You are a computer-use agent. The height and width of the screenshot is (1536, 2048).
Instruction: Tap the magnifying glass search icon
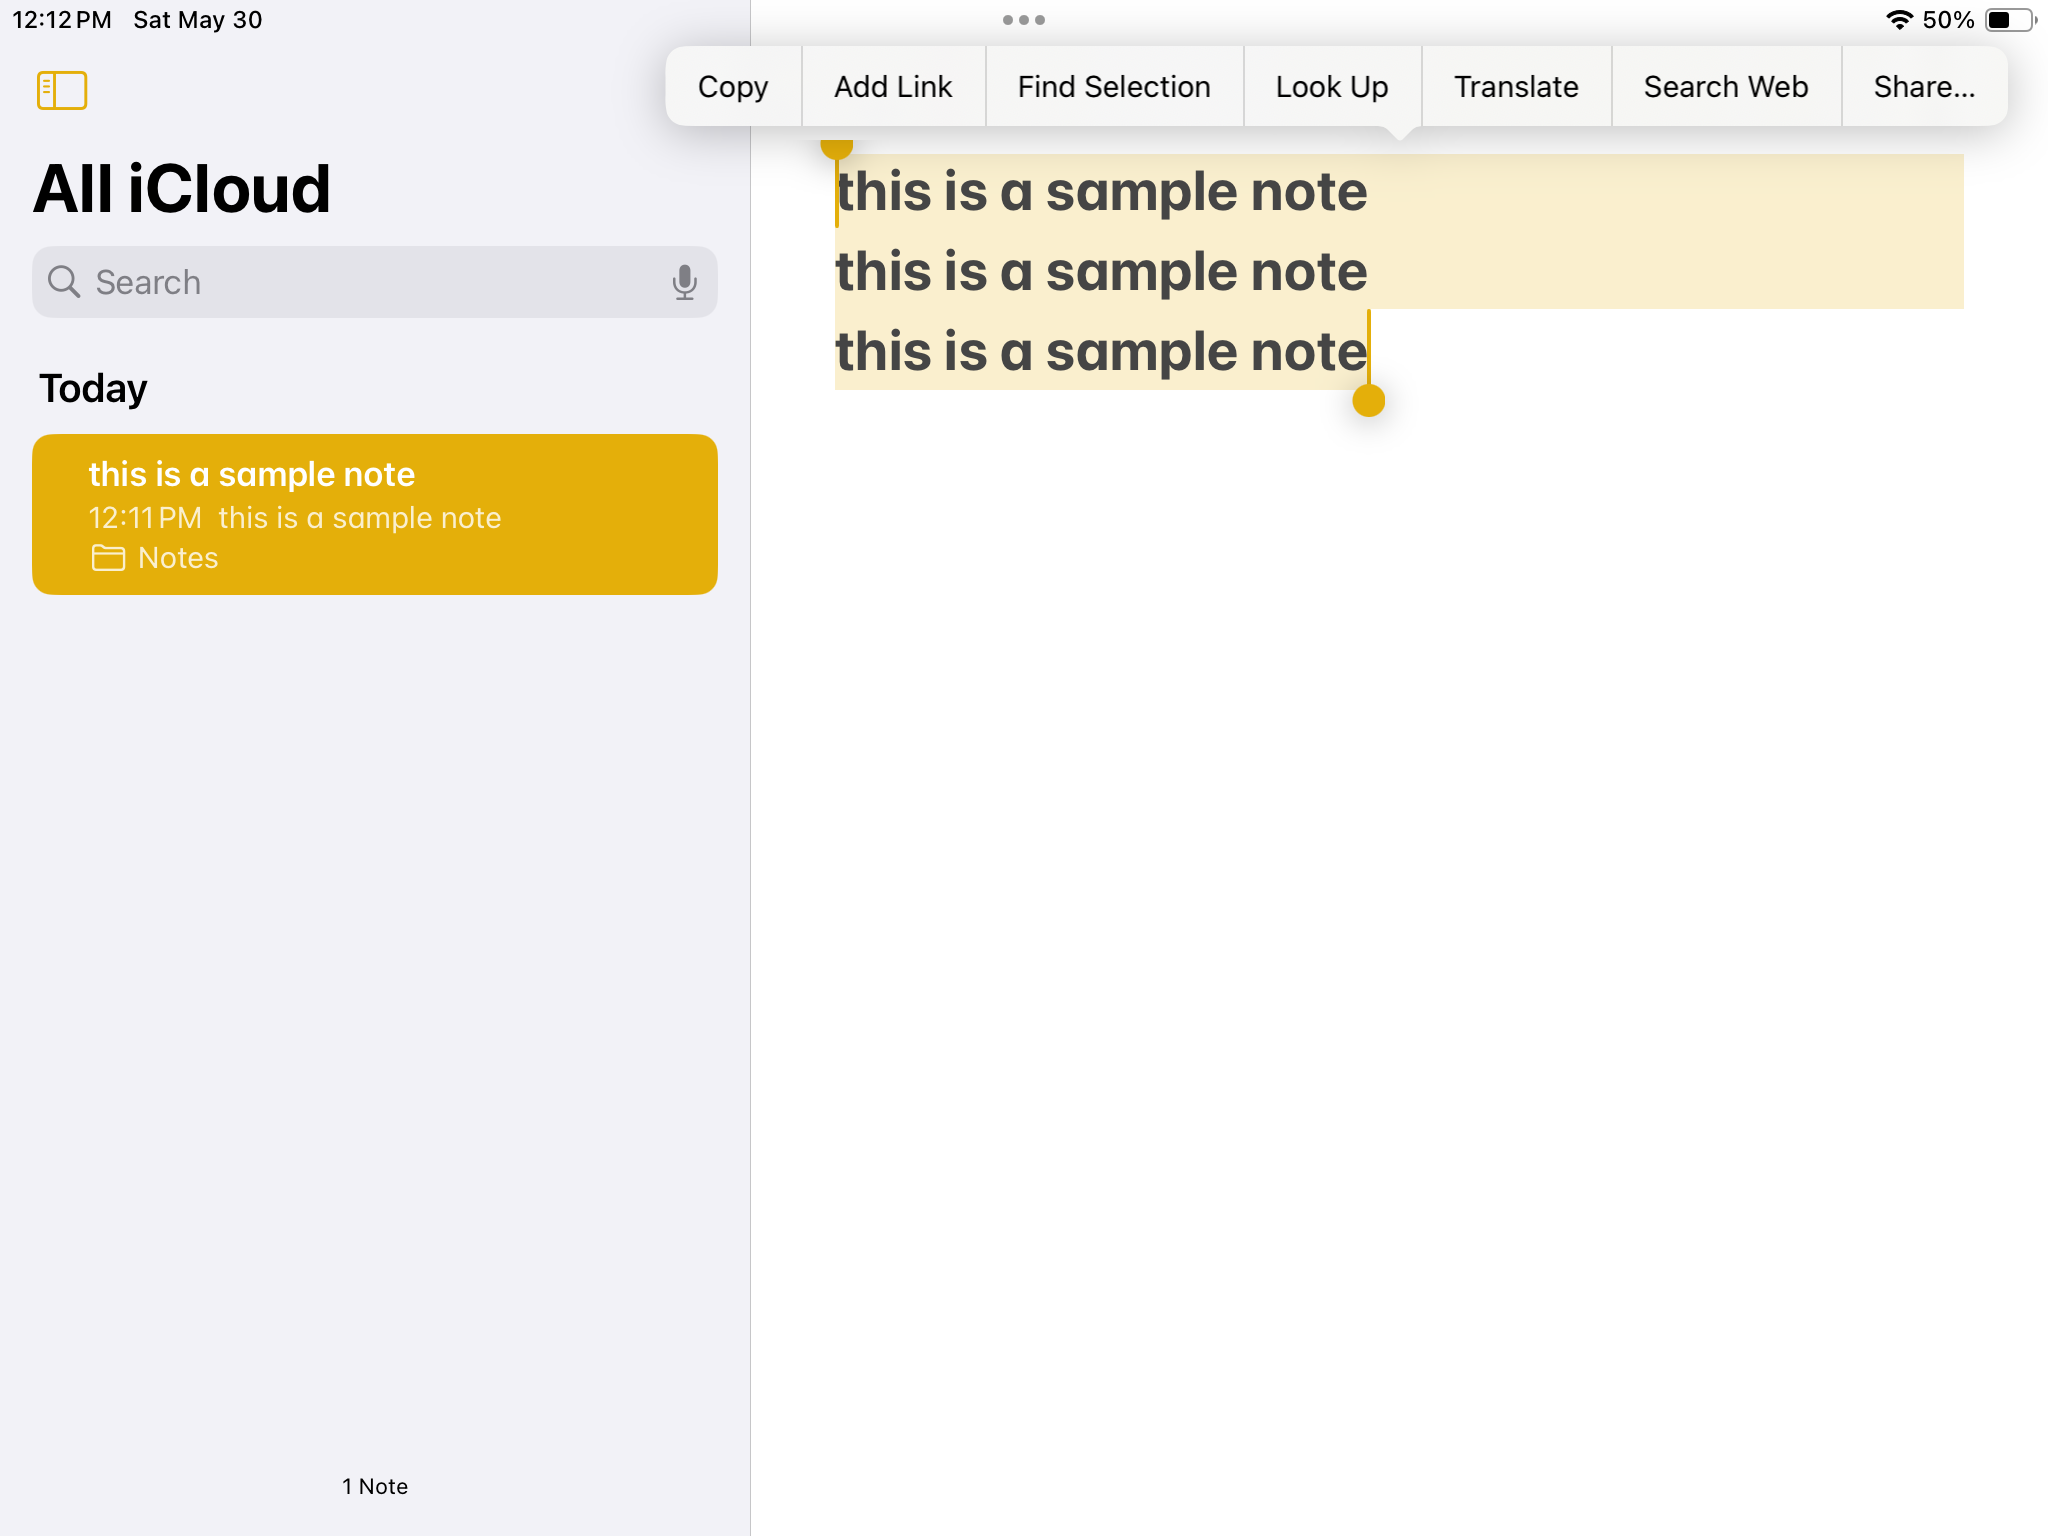[64, 282]
